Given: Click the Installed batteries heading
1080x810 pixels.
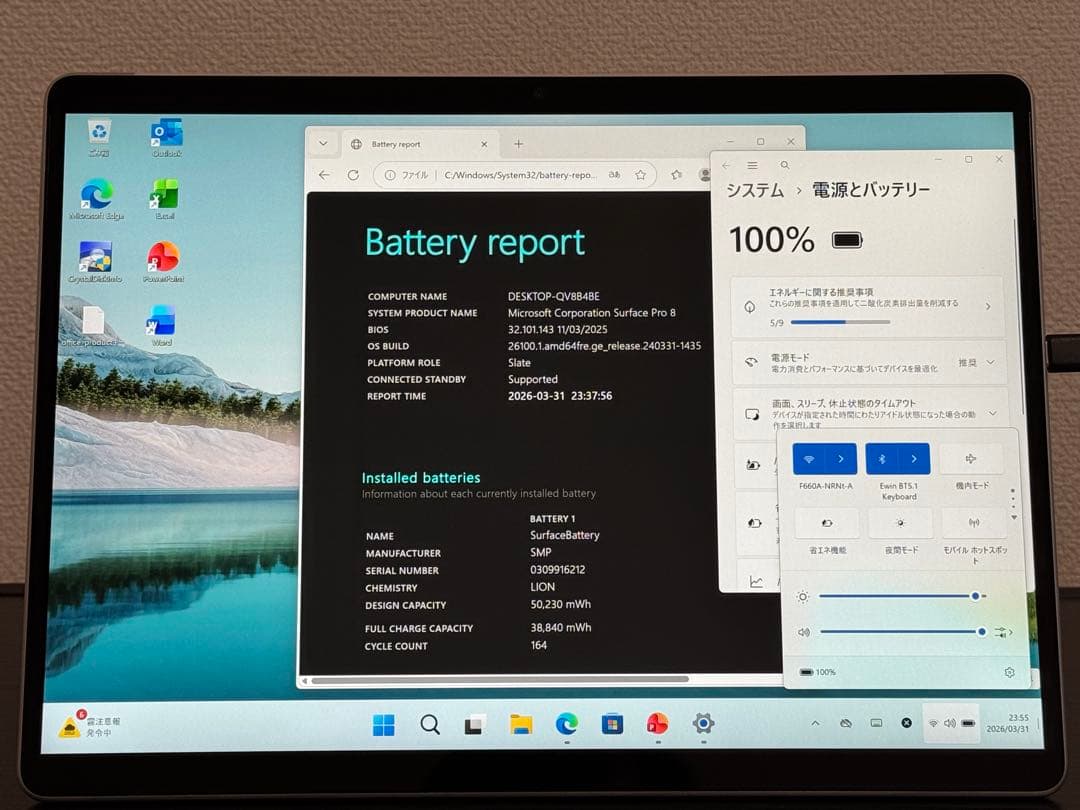Looking at the screenshot, I should pyautogui.click(x=421, y=477).
